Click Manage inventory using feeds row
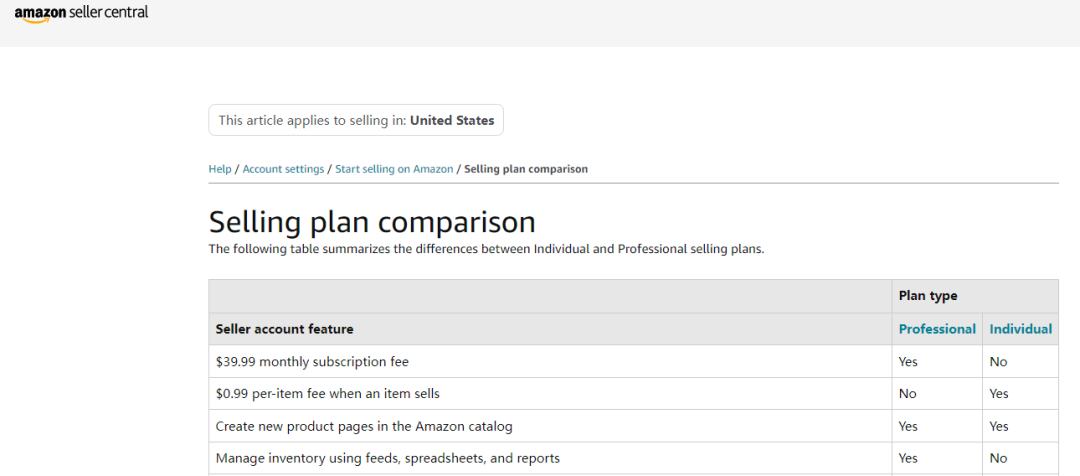1080x476 pixels. pos(633,458)
